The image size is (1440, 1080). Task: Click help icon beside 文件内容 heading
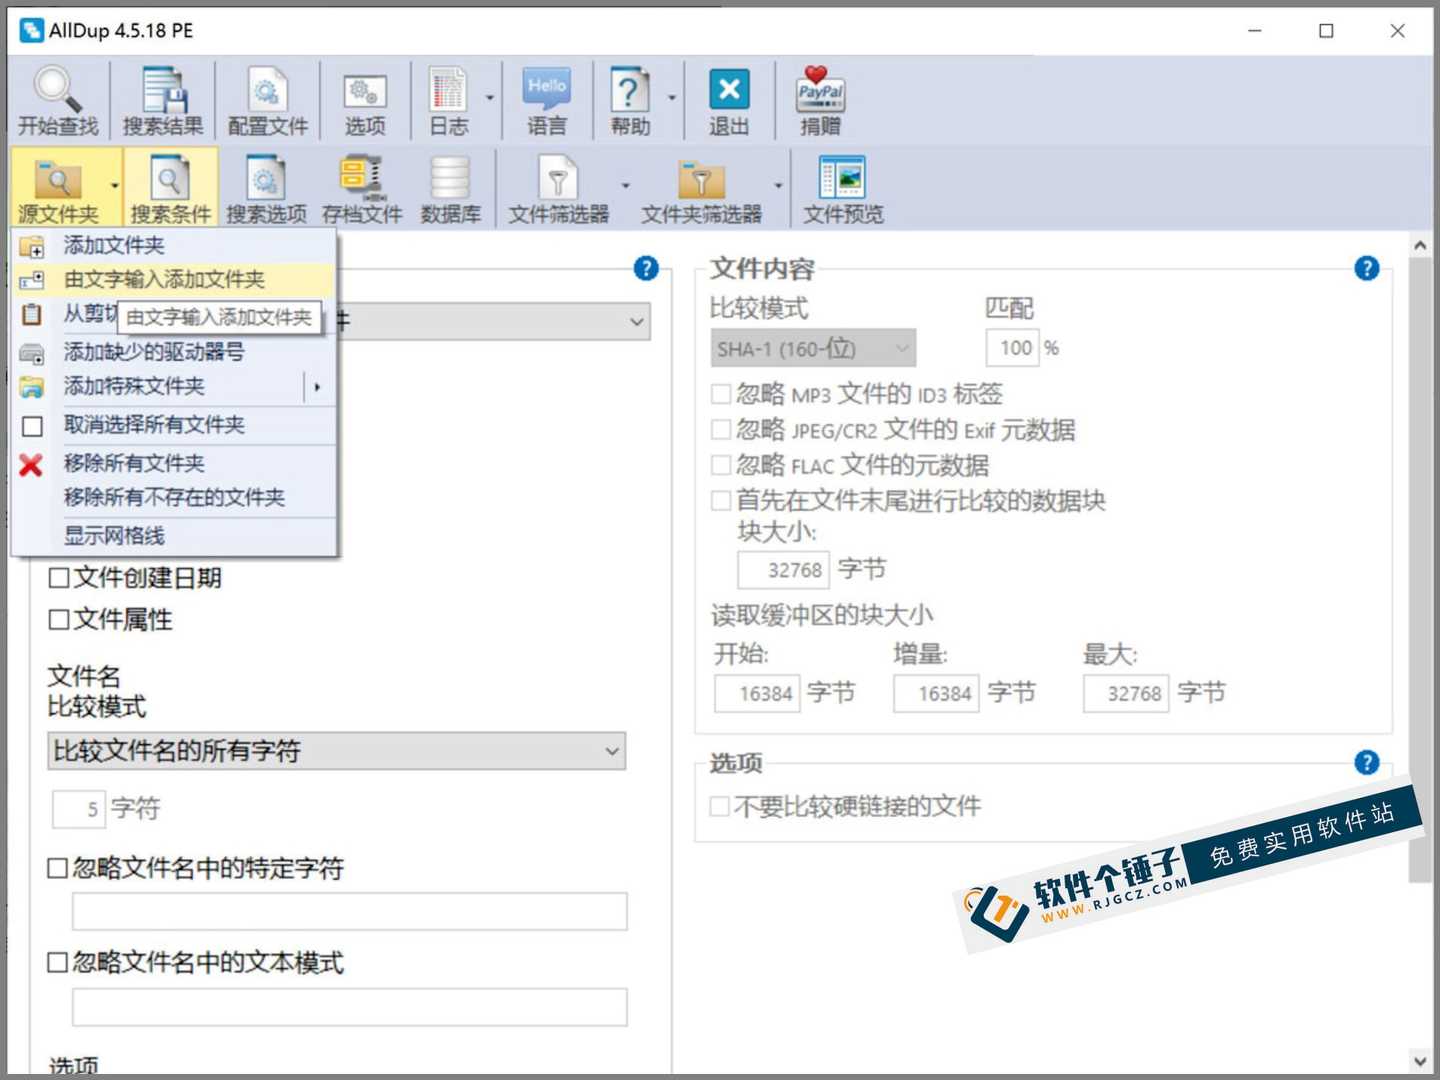click(x=1367, y=268)
